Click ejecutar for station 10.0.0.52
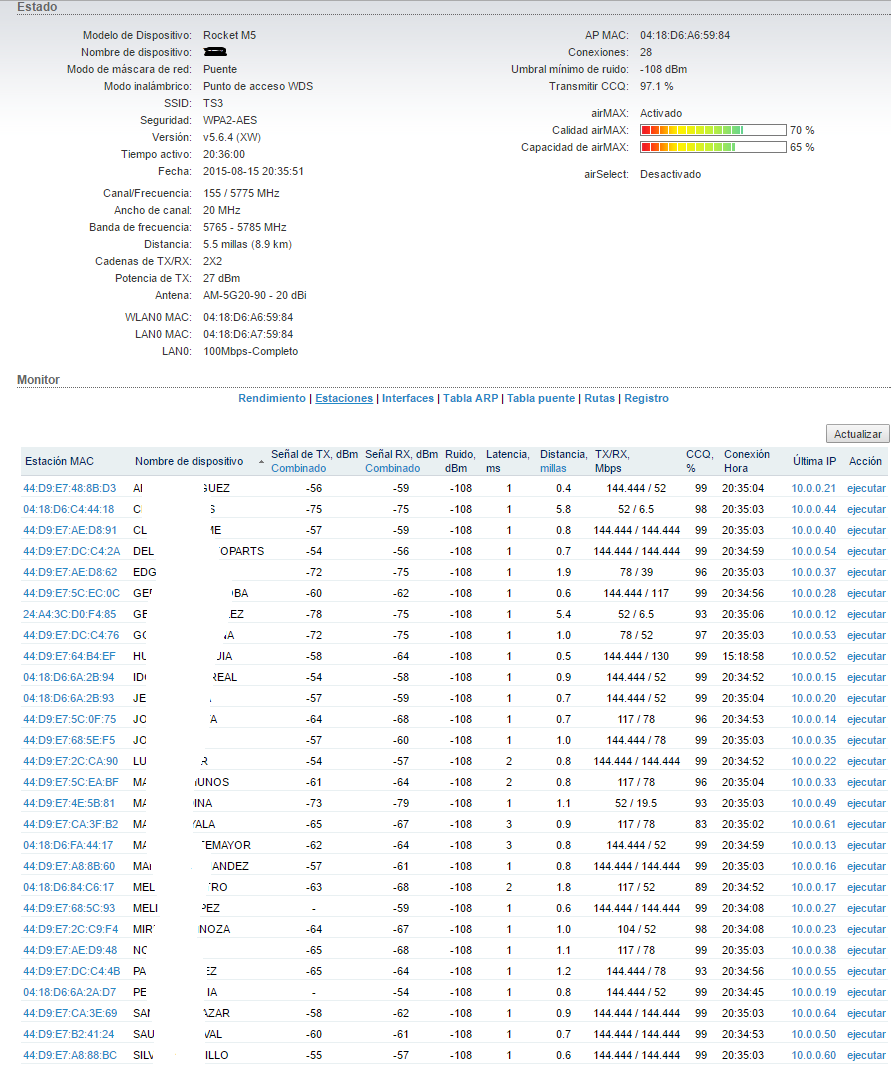 (x=866, y=656)
